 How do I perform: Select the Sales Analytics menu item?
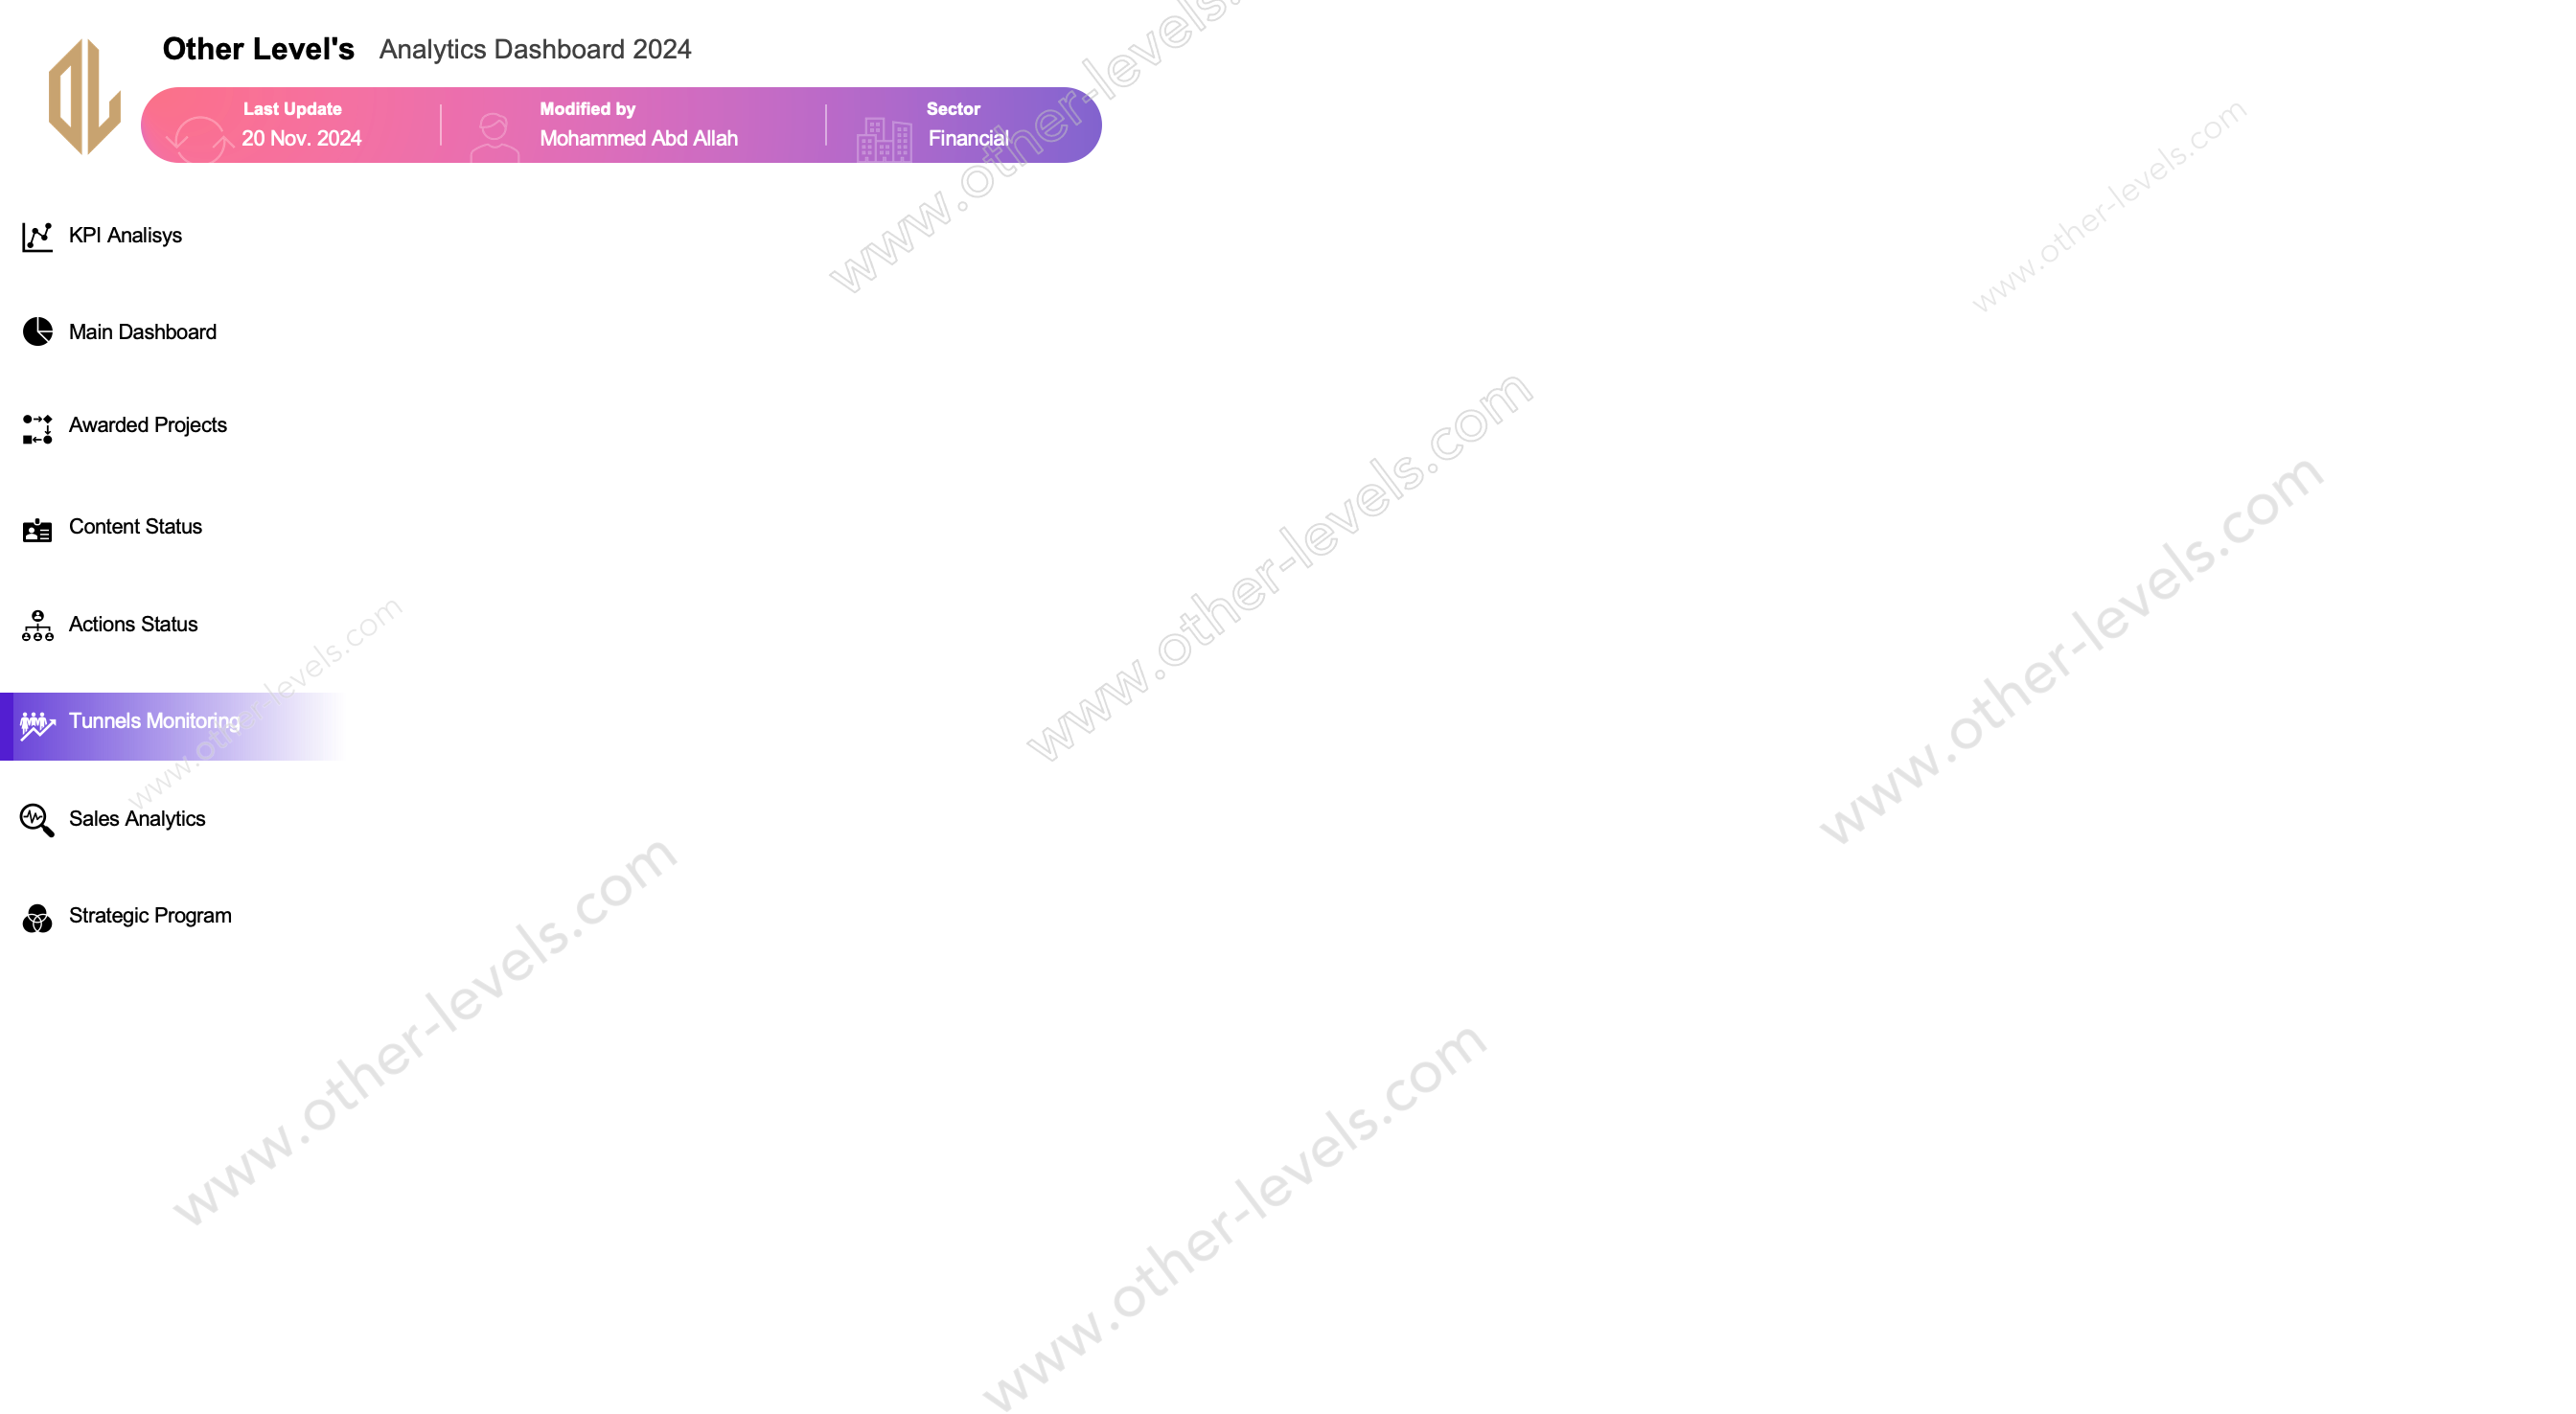pyautogui.click(x=138, y=817)
